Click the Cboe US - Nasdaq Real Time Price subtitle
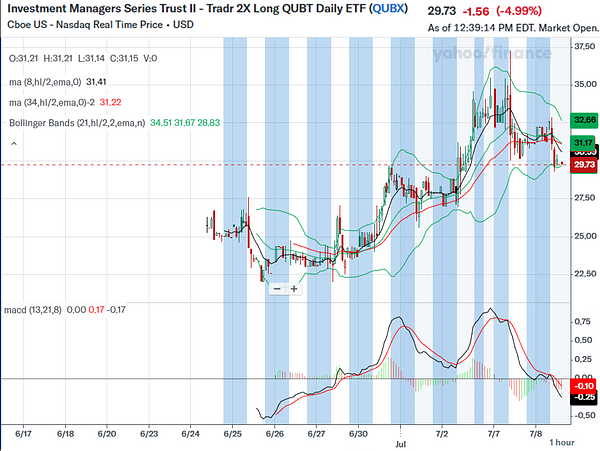Screen dimensions: 600x451 [x=100, y=25]
